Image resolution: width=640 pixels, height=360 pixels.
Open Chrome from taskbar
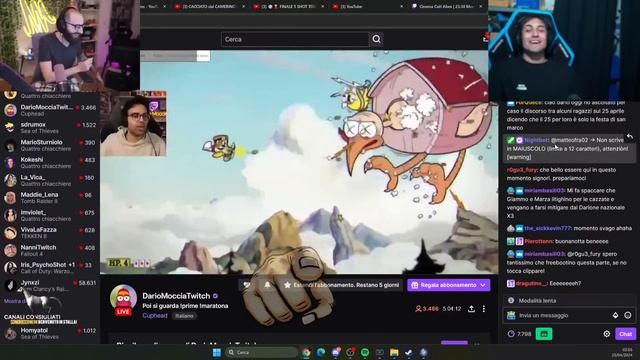coord(306,352)
